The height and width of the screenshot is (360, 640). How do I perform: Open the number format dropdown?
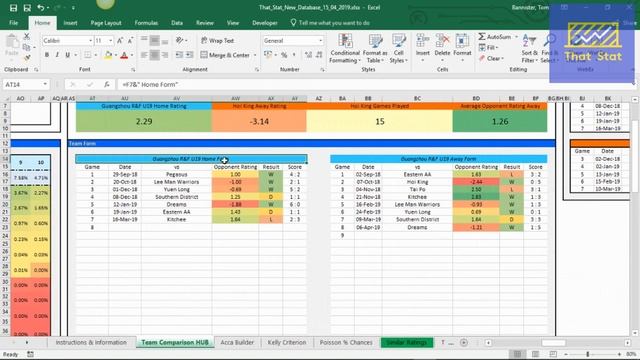coord(320,41)
